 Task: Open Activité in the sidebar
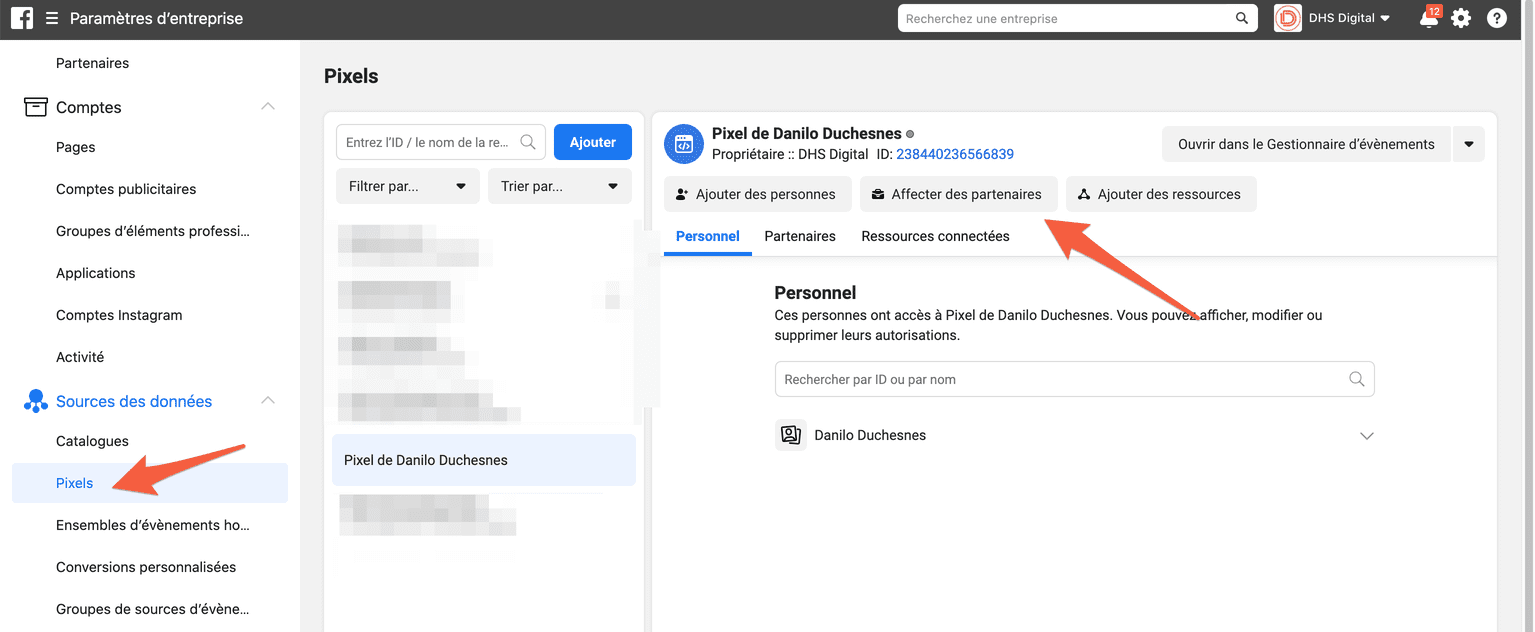pos(80,357)
